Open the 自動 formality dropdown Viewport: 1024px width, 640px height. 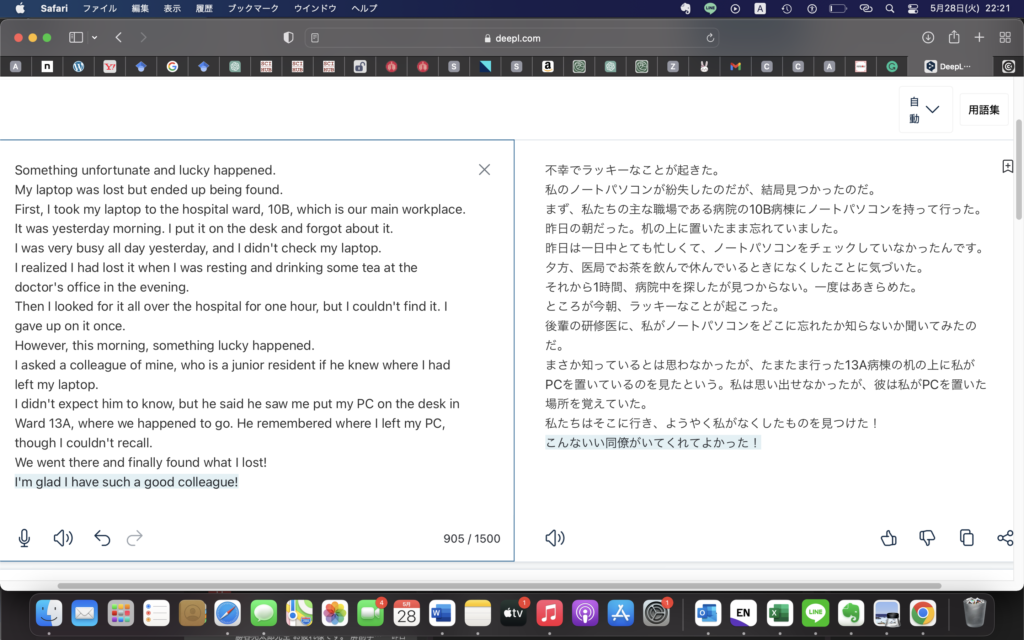pyautogui.click(x=924, y=110)
